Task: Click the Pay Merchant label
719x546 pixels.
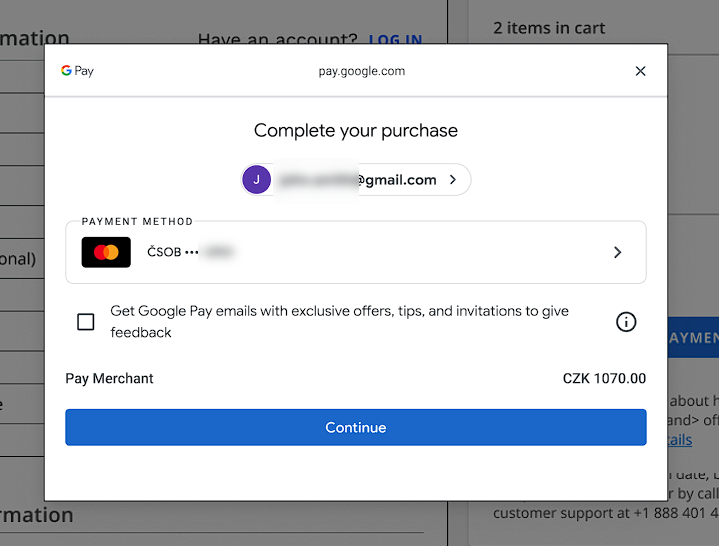Action: click(110, 379)
